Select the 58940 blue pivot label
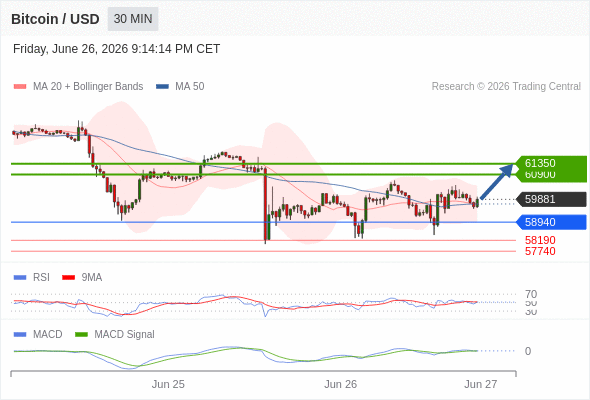The image size is (590, 400). coord(551,222)
